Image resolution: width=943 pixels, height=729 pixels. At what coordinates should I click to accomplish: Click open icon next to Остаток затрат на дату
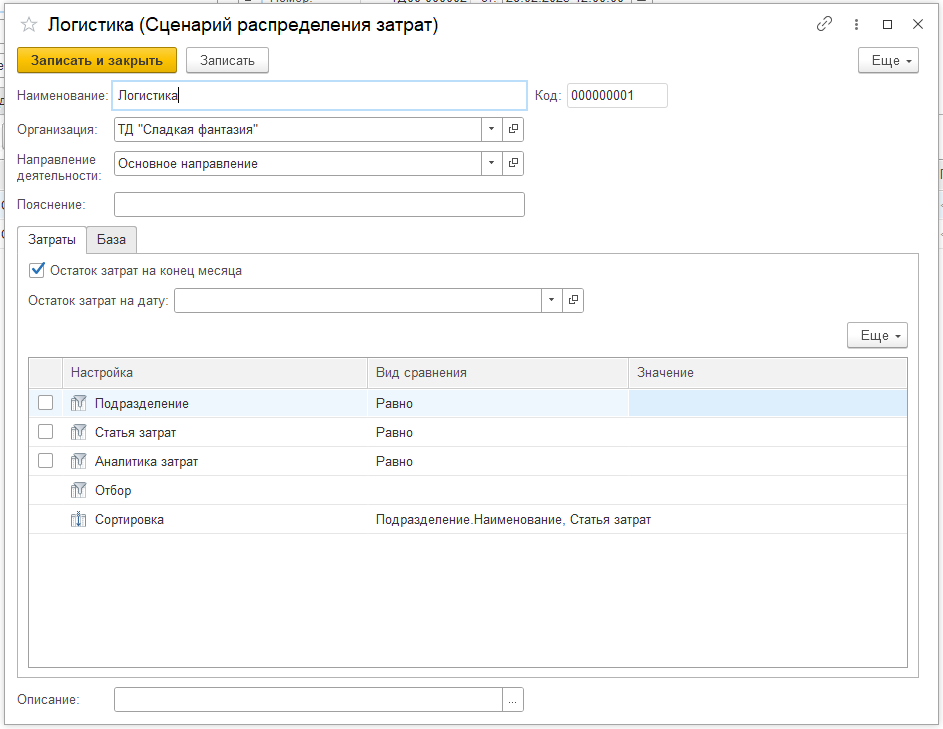(573, 300)
